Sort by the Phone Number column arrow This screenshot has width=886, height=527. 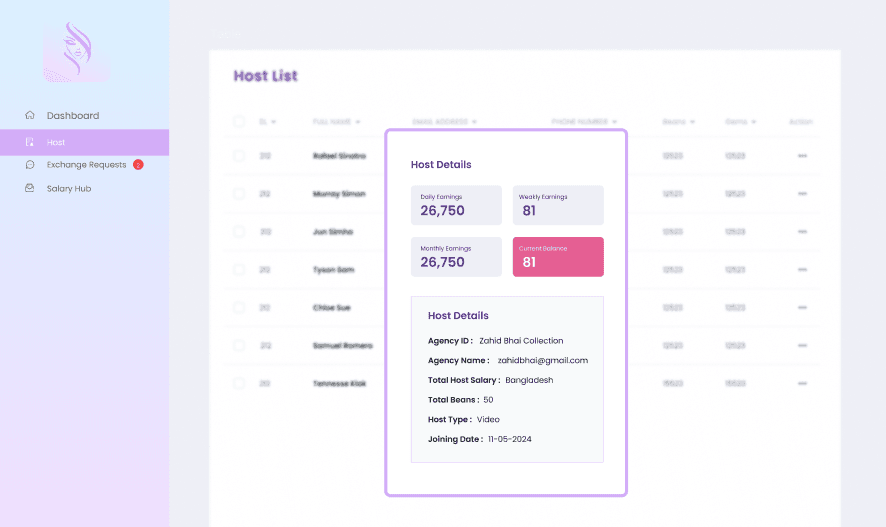point(614,122)
